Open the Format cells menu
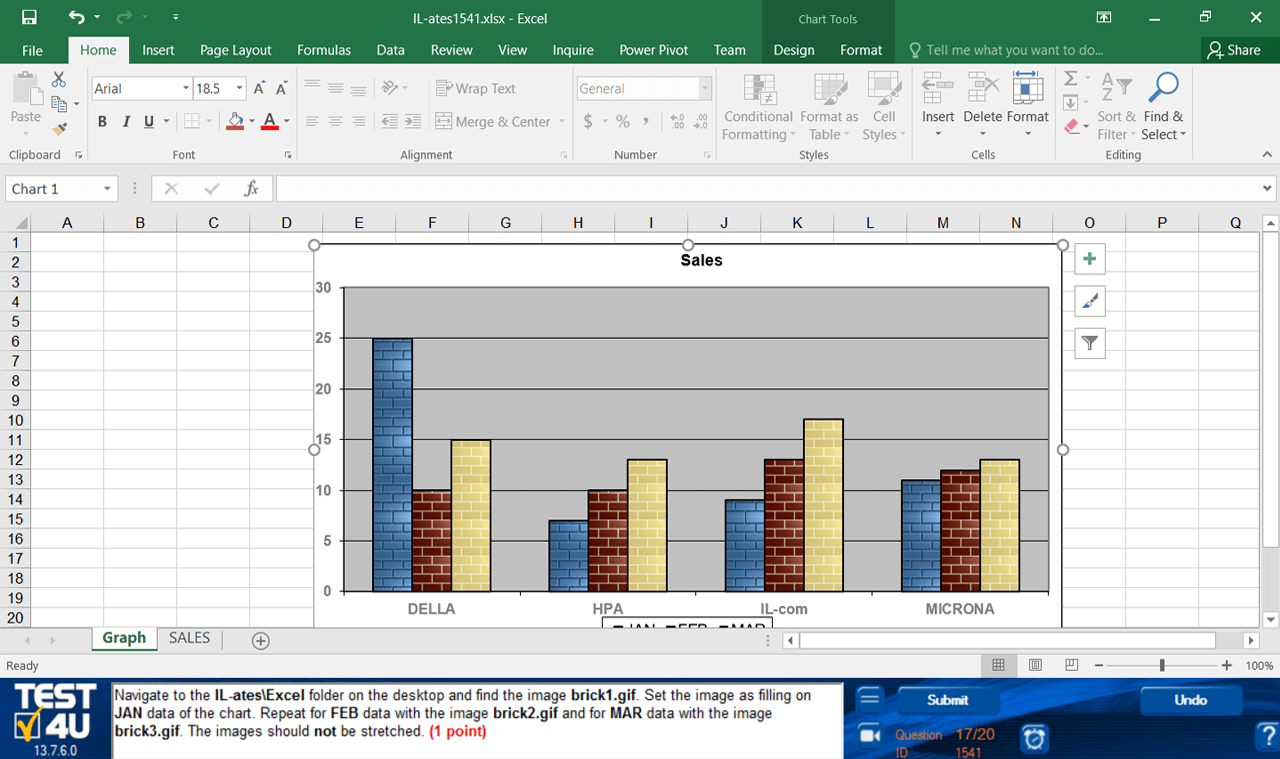 1028,106
